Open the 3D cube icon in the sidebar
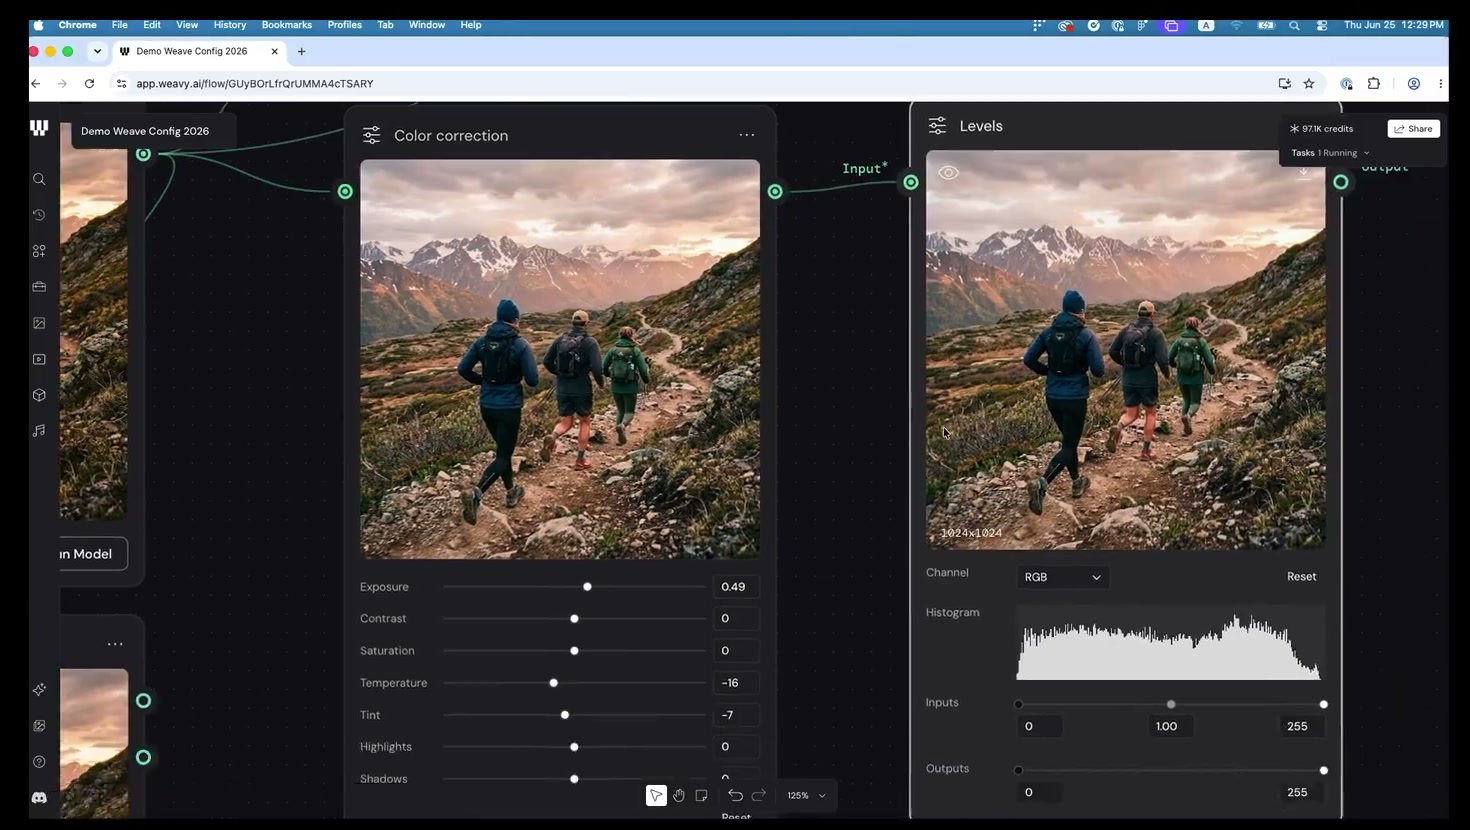1470x830 pixels. [x=39, y=395]
